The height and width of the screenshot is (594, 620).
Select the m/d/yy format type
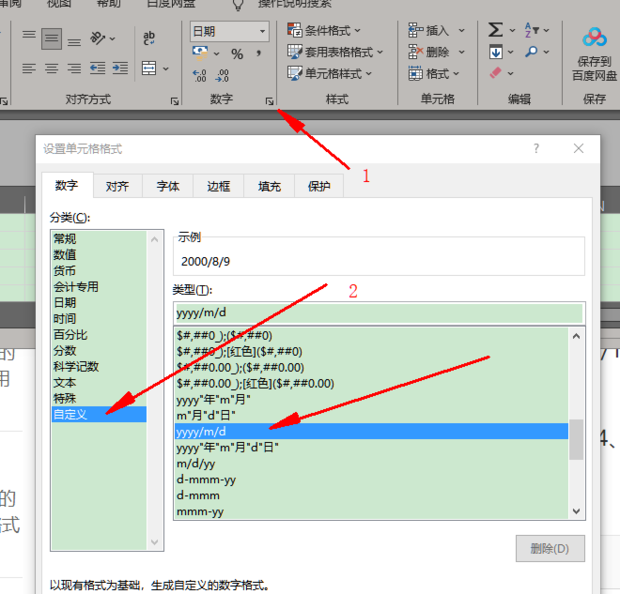tap(194, 463)
